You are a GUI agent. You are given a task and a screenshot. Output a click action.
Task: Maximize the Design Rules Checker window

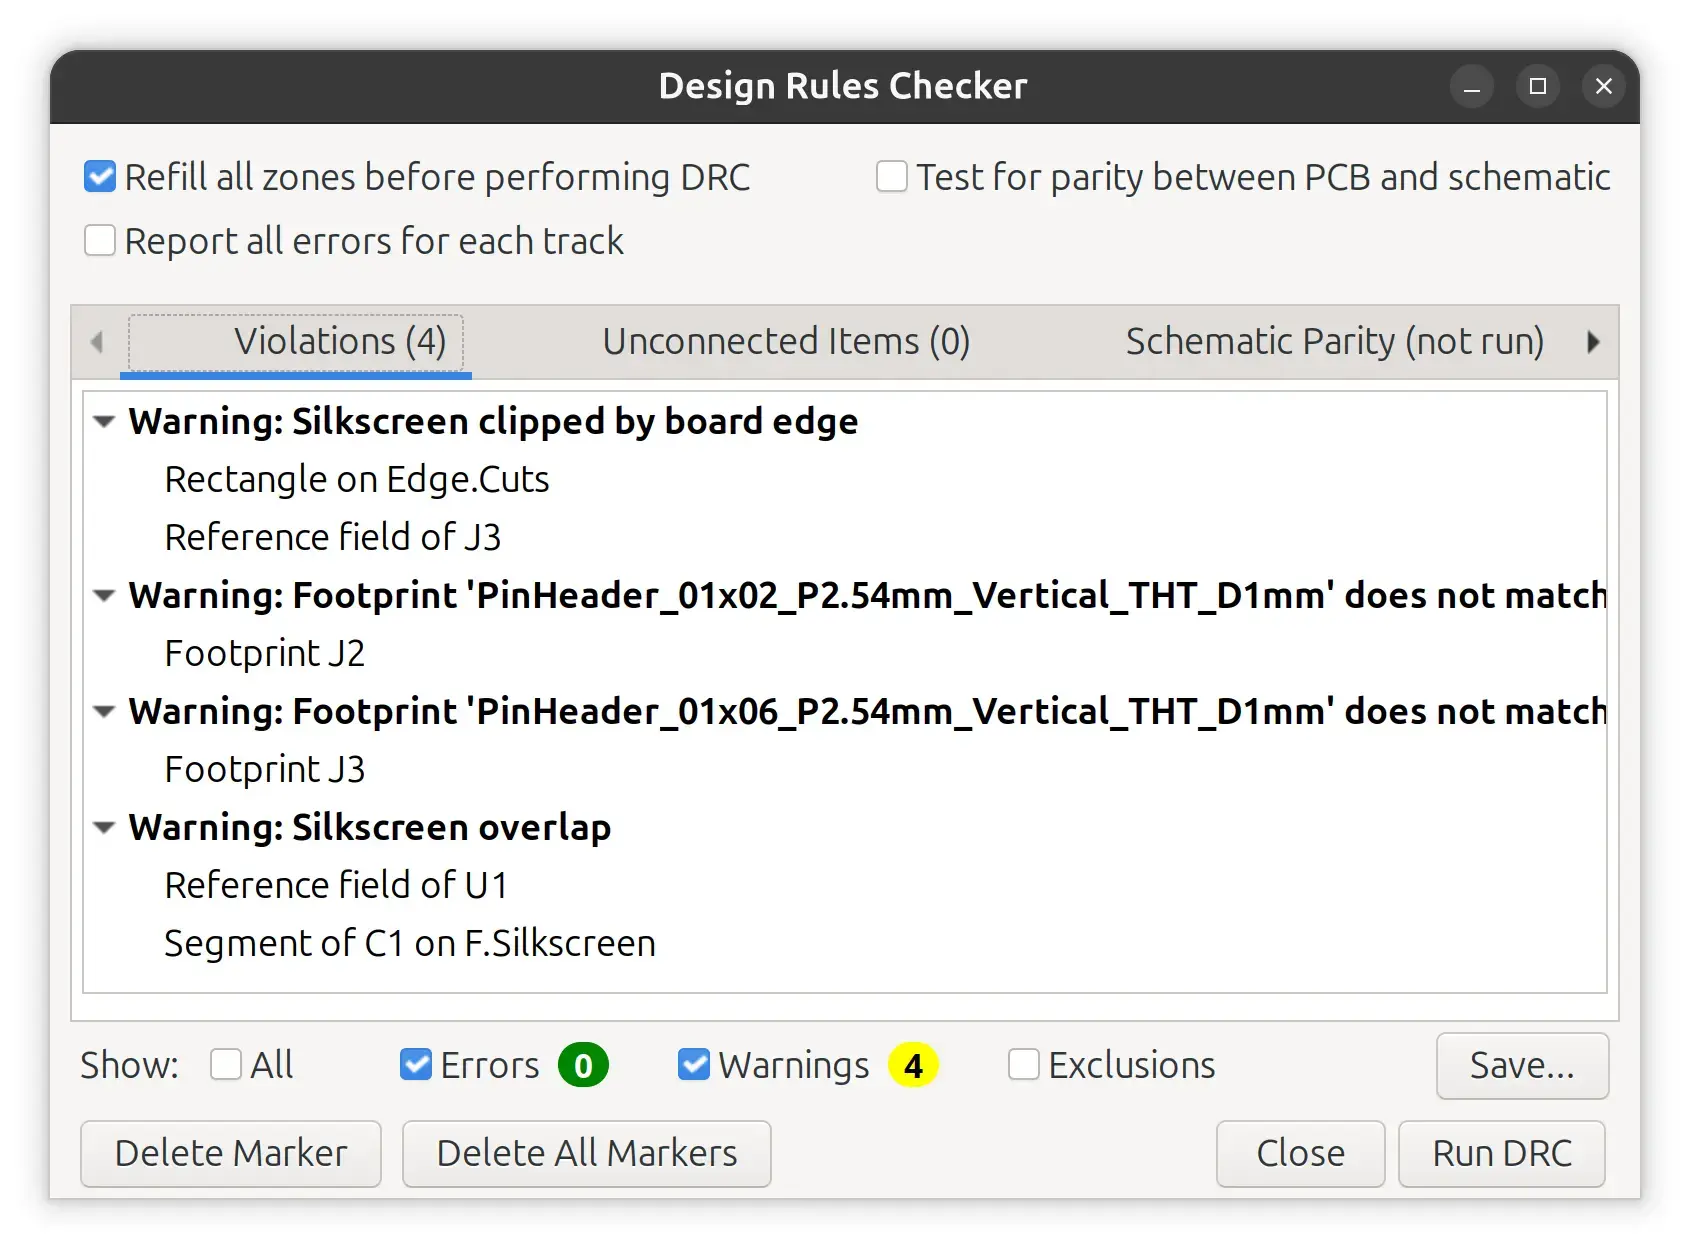point(1538,87)
